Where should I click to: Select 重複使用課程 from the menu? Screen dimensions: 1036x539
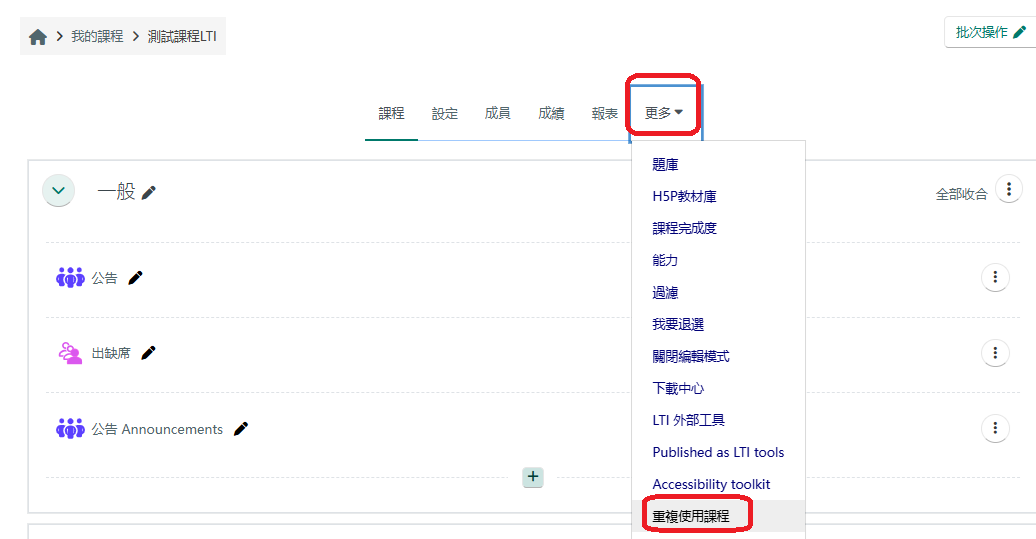tap(691, 517)
